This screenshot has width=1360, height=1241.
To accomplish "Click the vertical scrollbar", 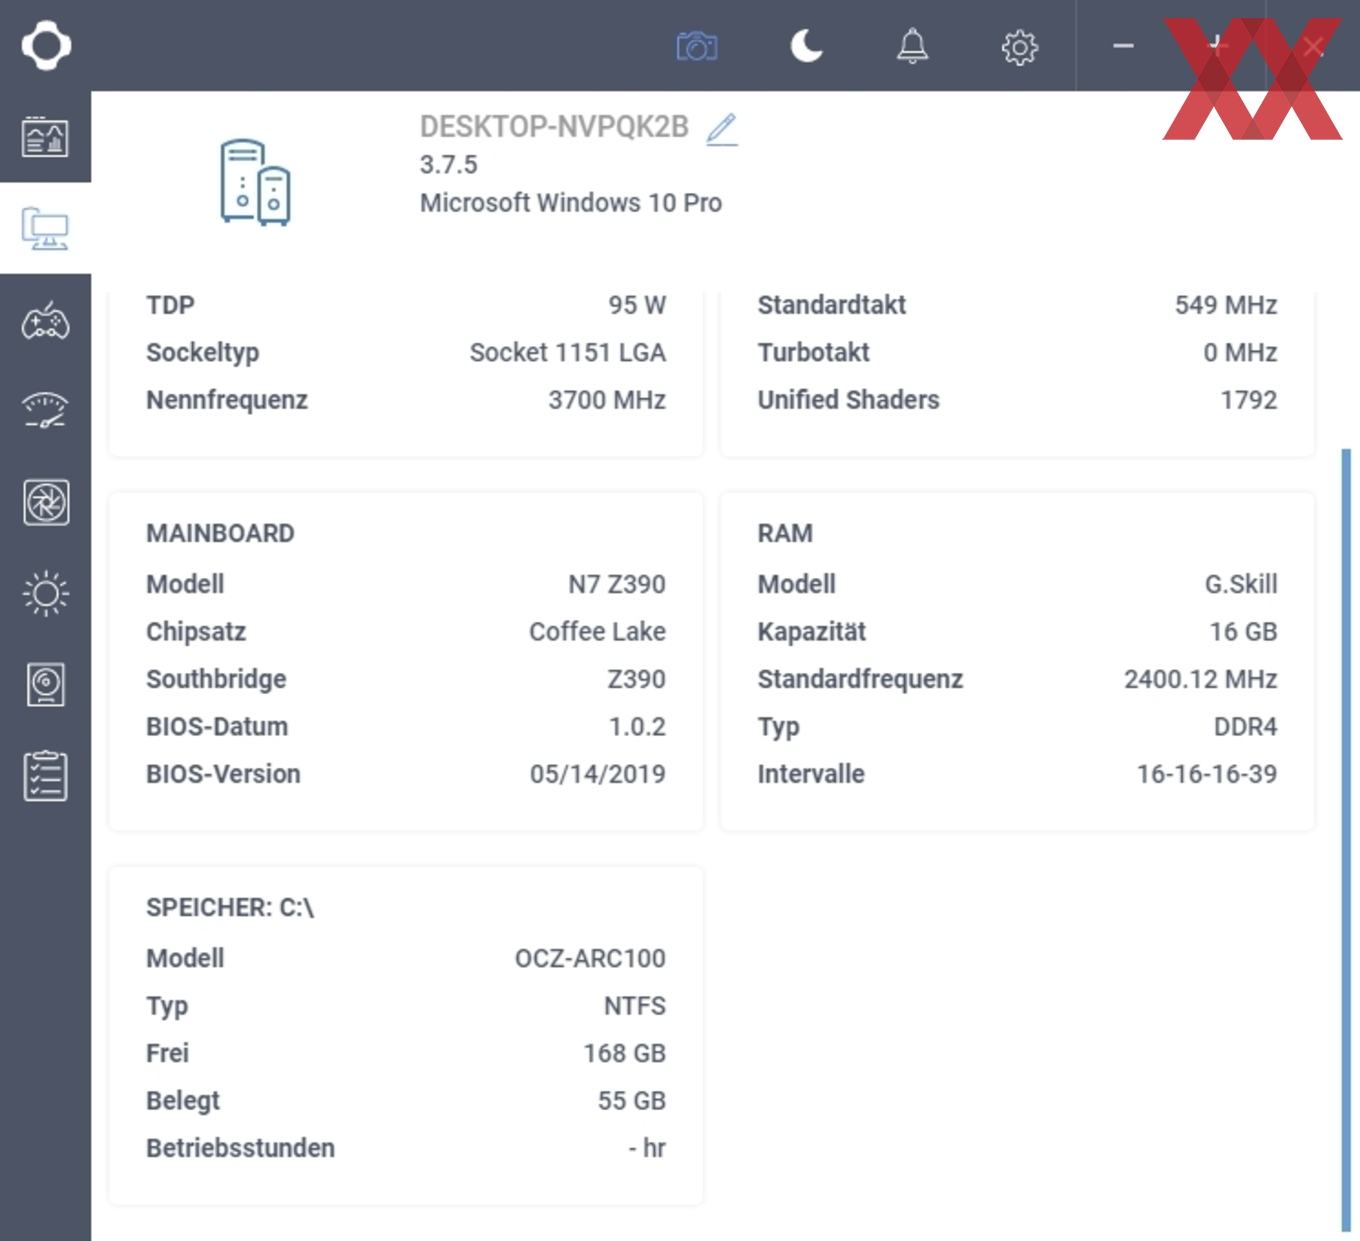I will tap(1345, 840).
